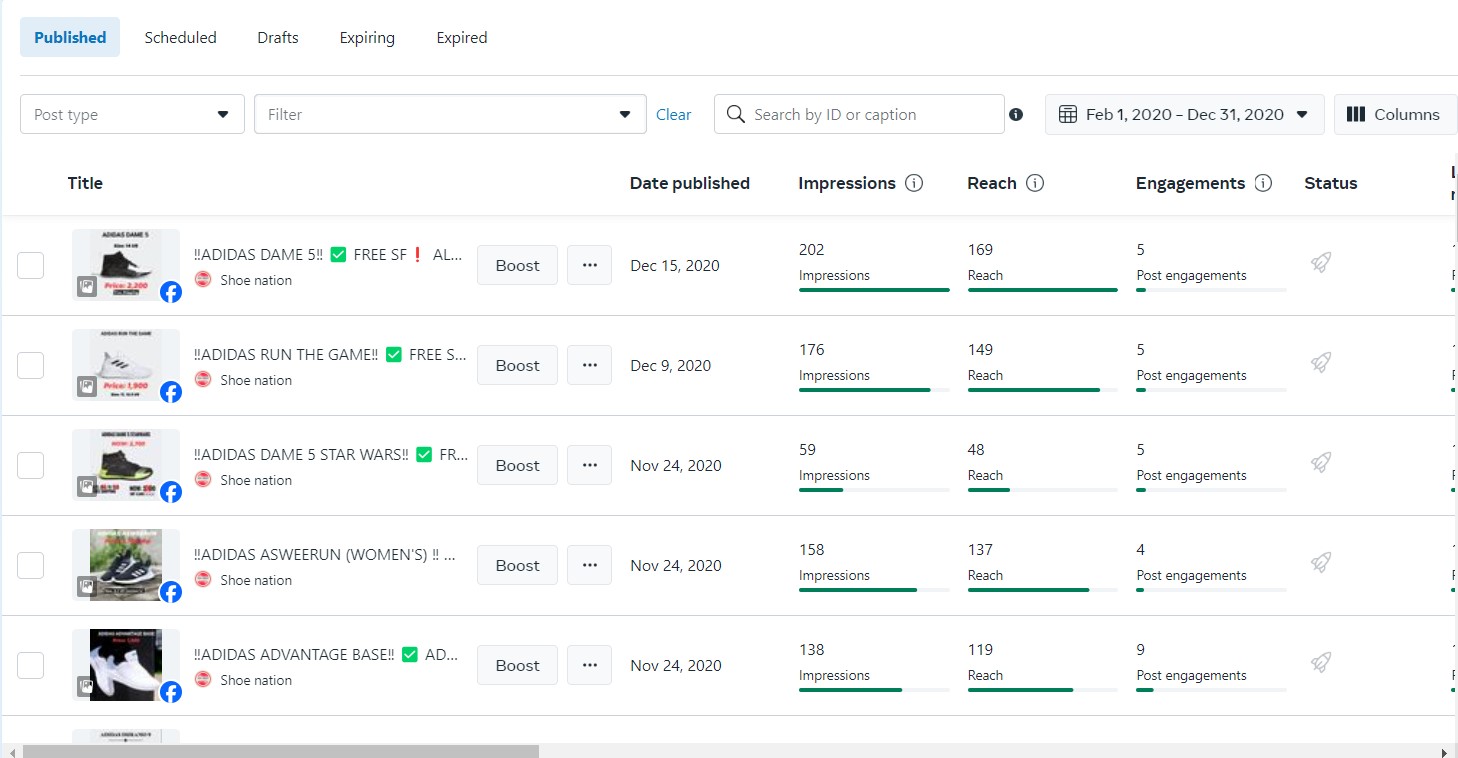Image resolution: width=1458 pixels, height=758 pixels.
Task: Open the Post type dropdown
Action: (x=132, y=114)
